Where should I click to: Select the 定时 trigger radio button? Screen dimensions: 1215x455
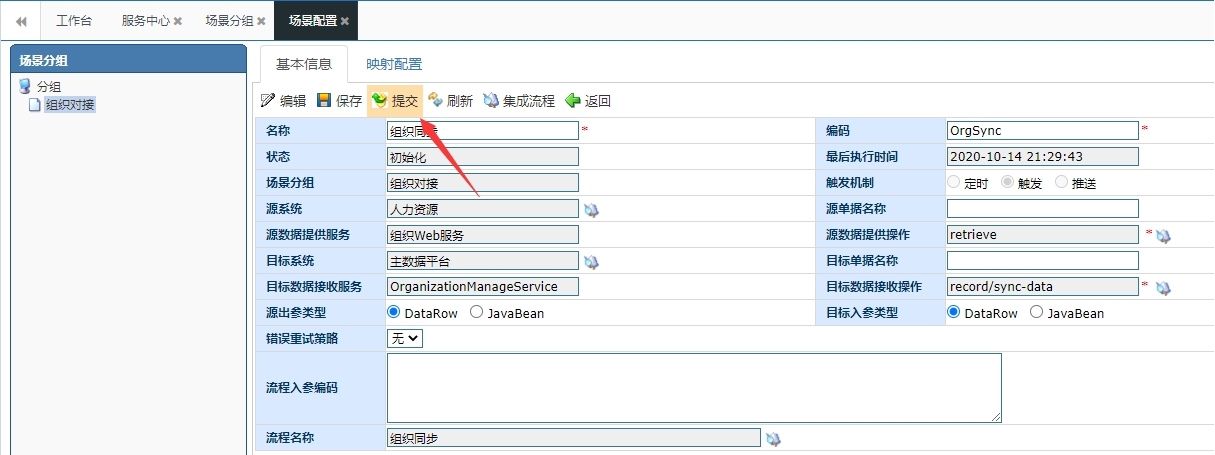coord(953,183)
